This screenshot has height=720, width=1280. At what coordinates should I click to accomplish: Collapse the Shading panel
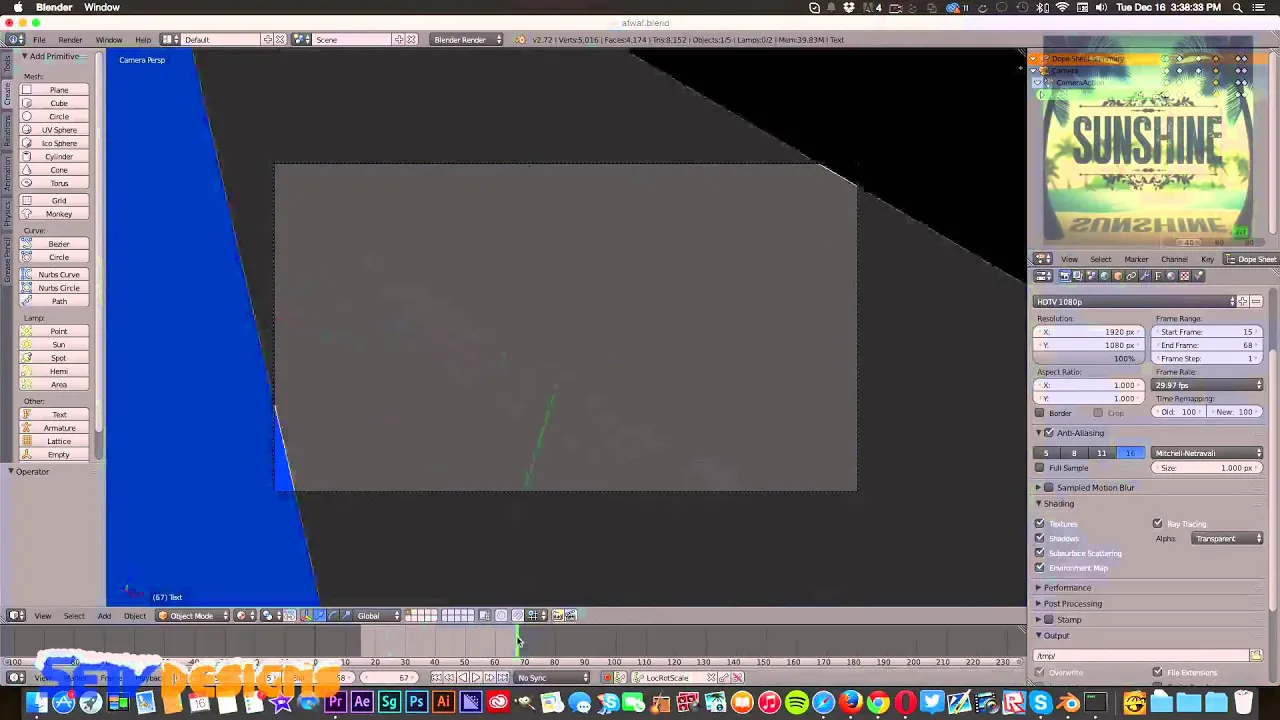click(x=1058, y=504)
